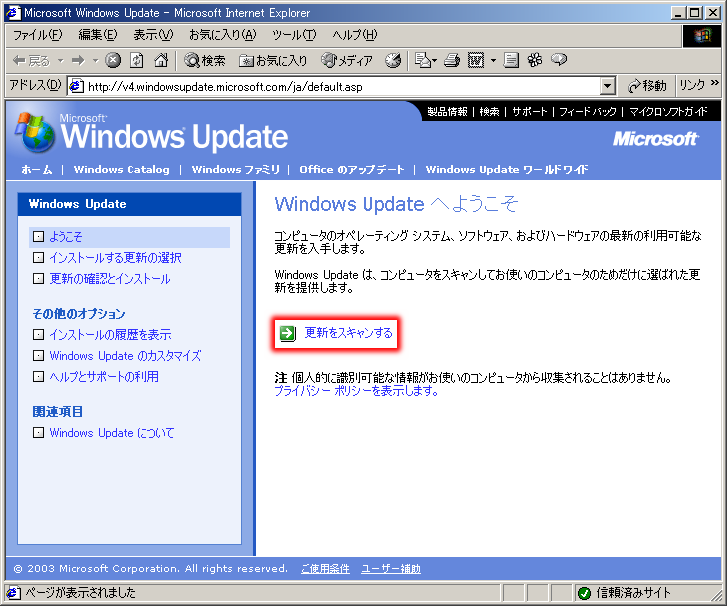This screenshot has width=727, height=606.
Task: Open the Mail button dropdown arrow
Action: click(x=435, y=60)
